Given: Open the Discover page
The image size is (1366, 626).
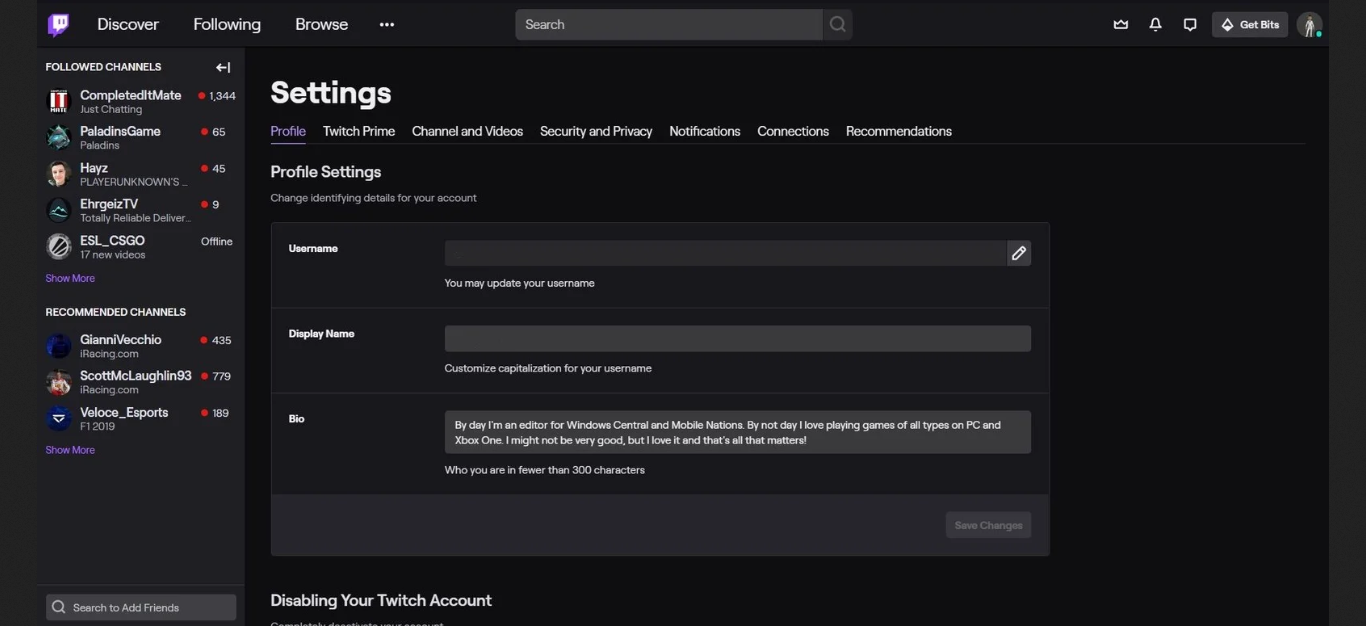Looking at the screenshot, I should 128,24.
